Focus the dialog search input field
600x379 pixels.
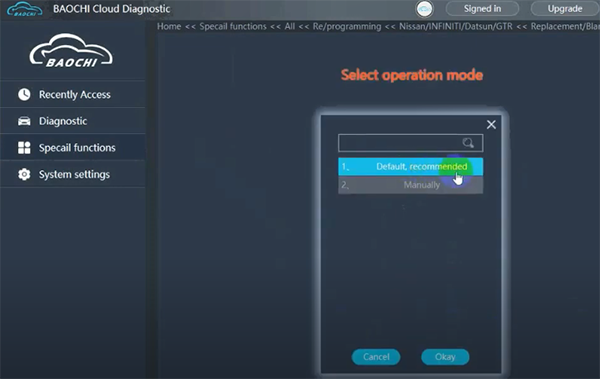(x=411, y=143)
